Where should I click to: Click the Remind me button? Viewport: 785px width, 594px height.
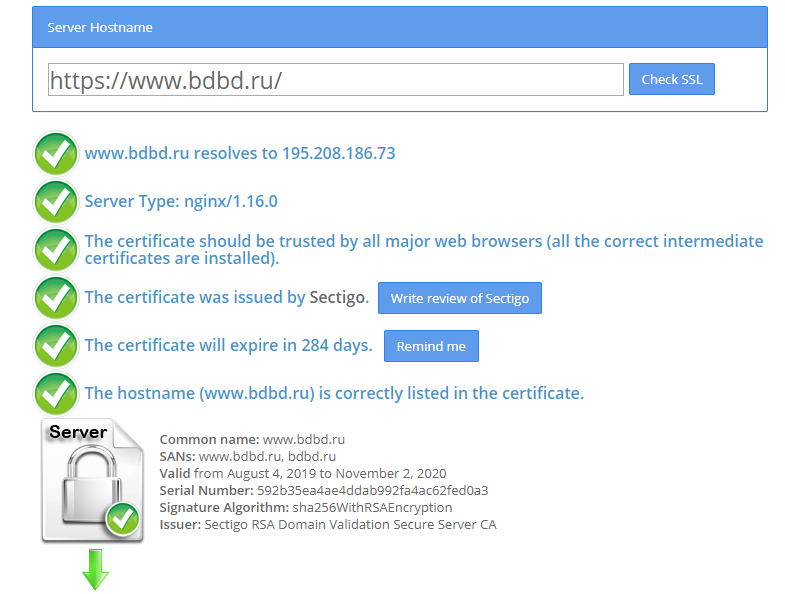431,346
